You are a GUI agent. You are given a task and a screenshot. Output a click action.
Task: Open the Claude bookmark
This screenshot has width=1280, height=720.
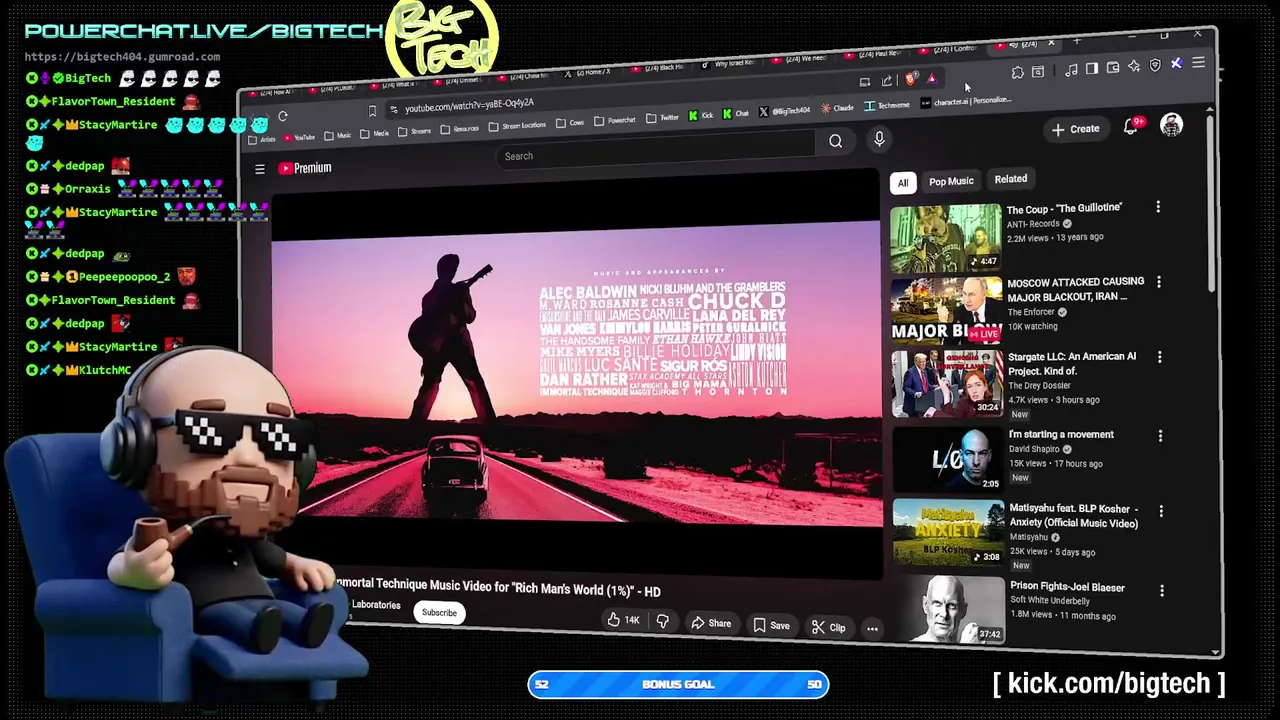[x=838, y=108]
